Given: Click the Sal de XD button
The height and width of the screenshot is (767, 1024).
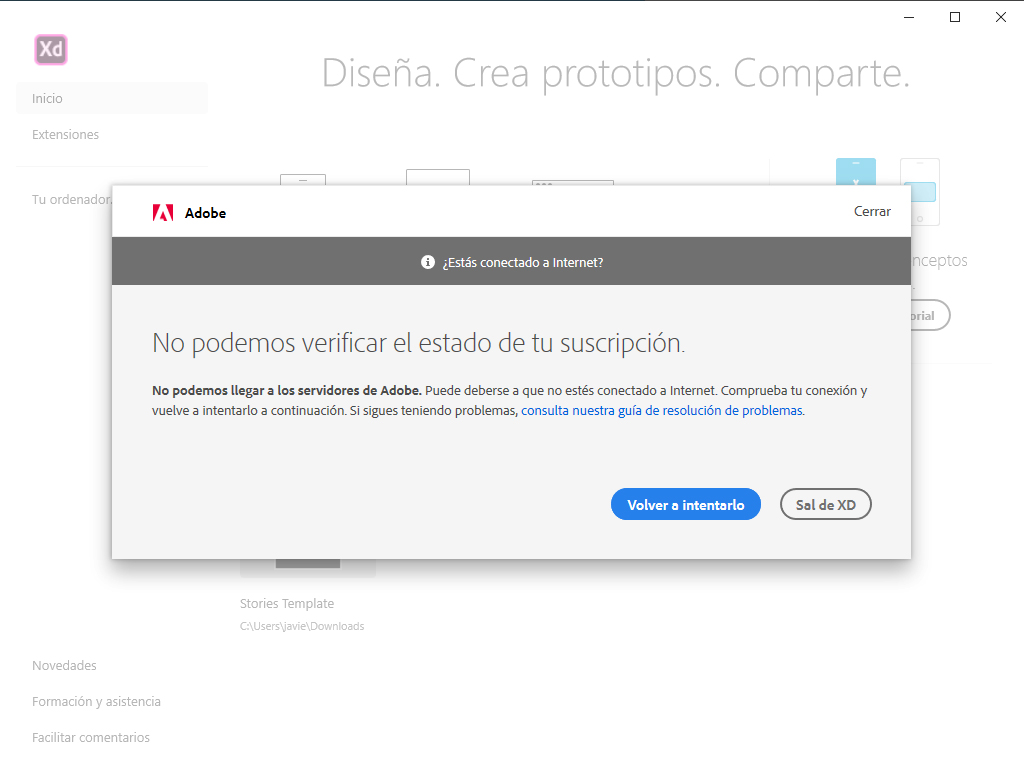Looking at the screenshot, I should [x=825, y=504].
